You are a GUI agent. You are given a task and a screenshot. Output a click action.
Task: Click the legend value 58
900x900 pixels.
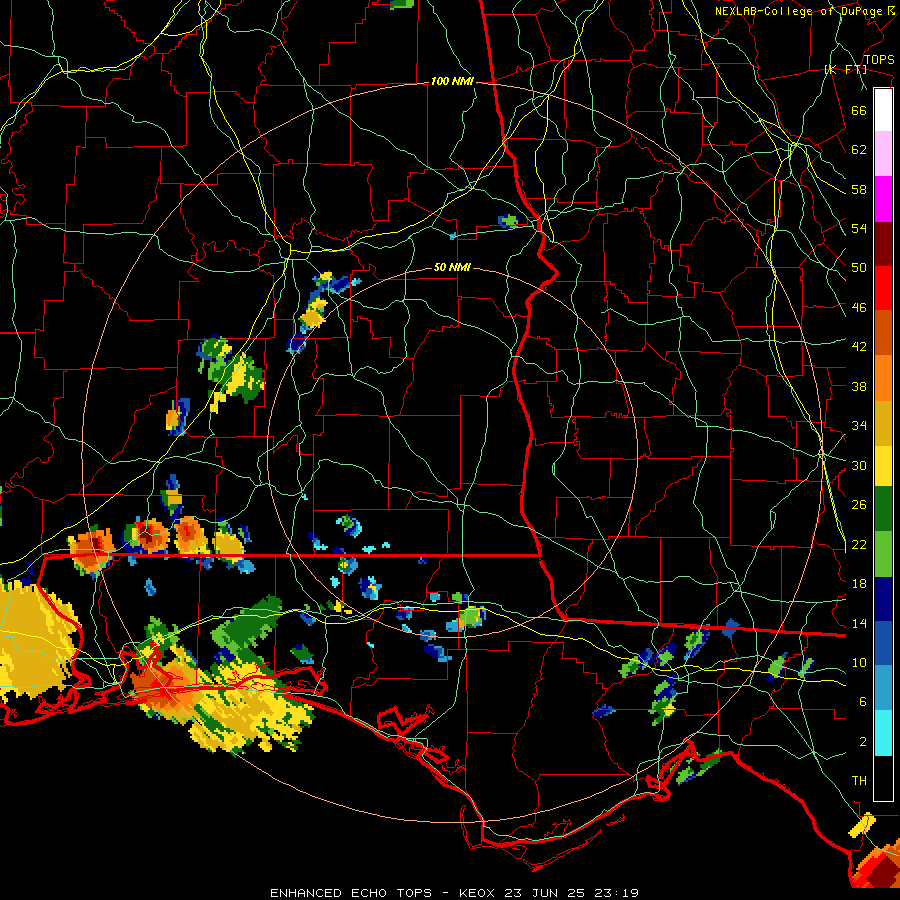pyautogui.click(x=859, y=189)
